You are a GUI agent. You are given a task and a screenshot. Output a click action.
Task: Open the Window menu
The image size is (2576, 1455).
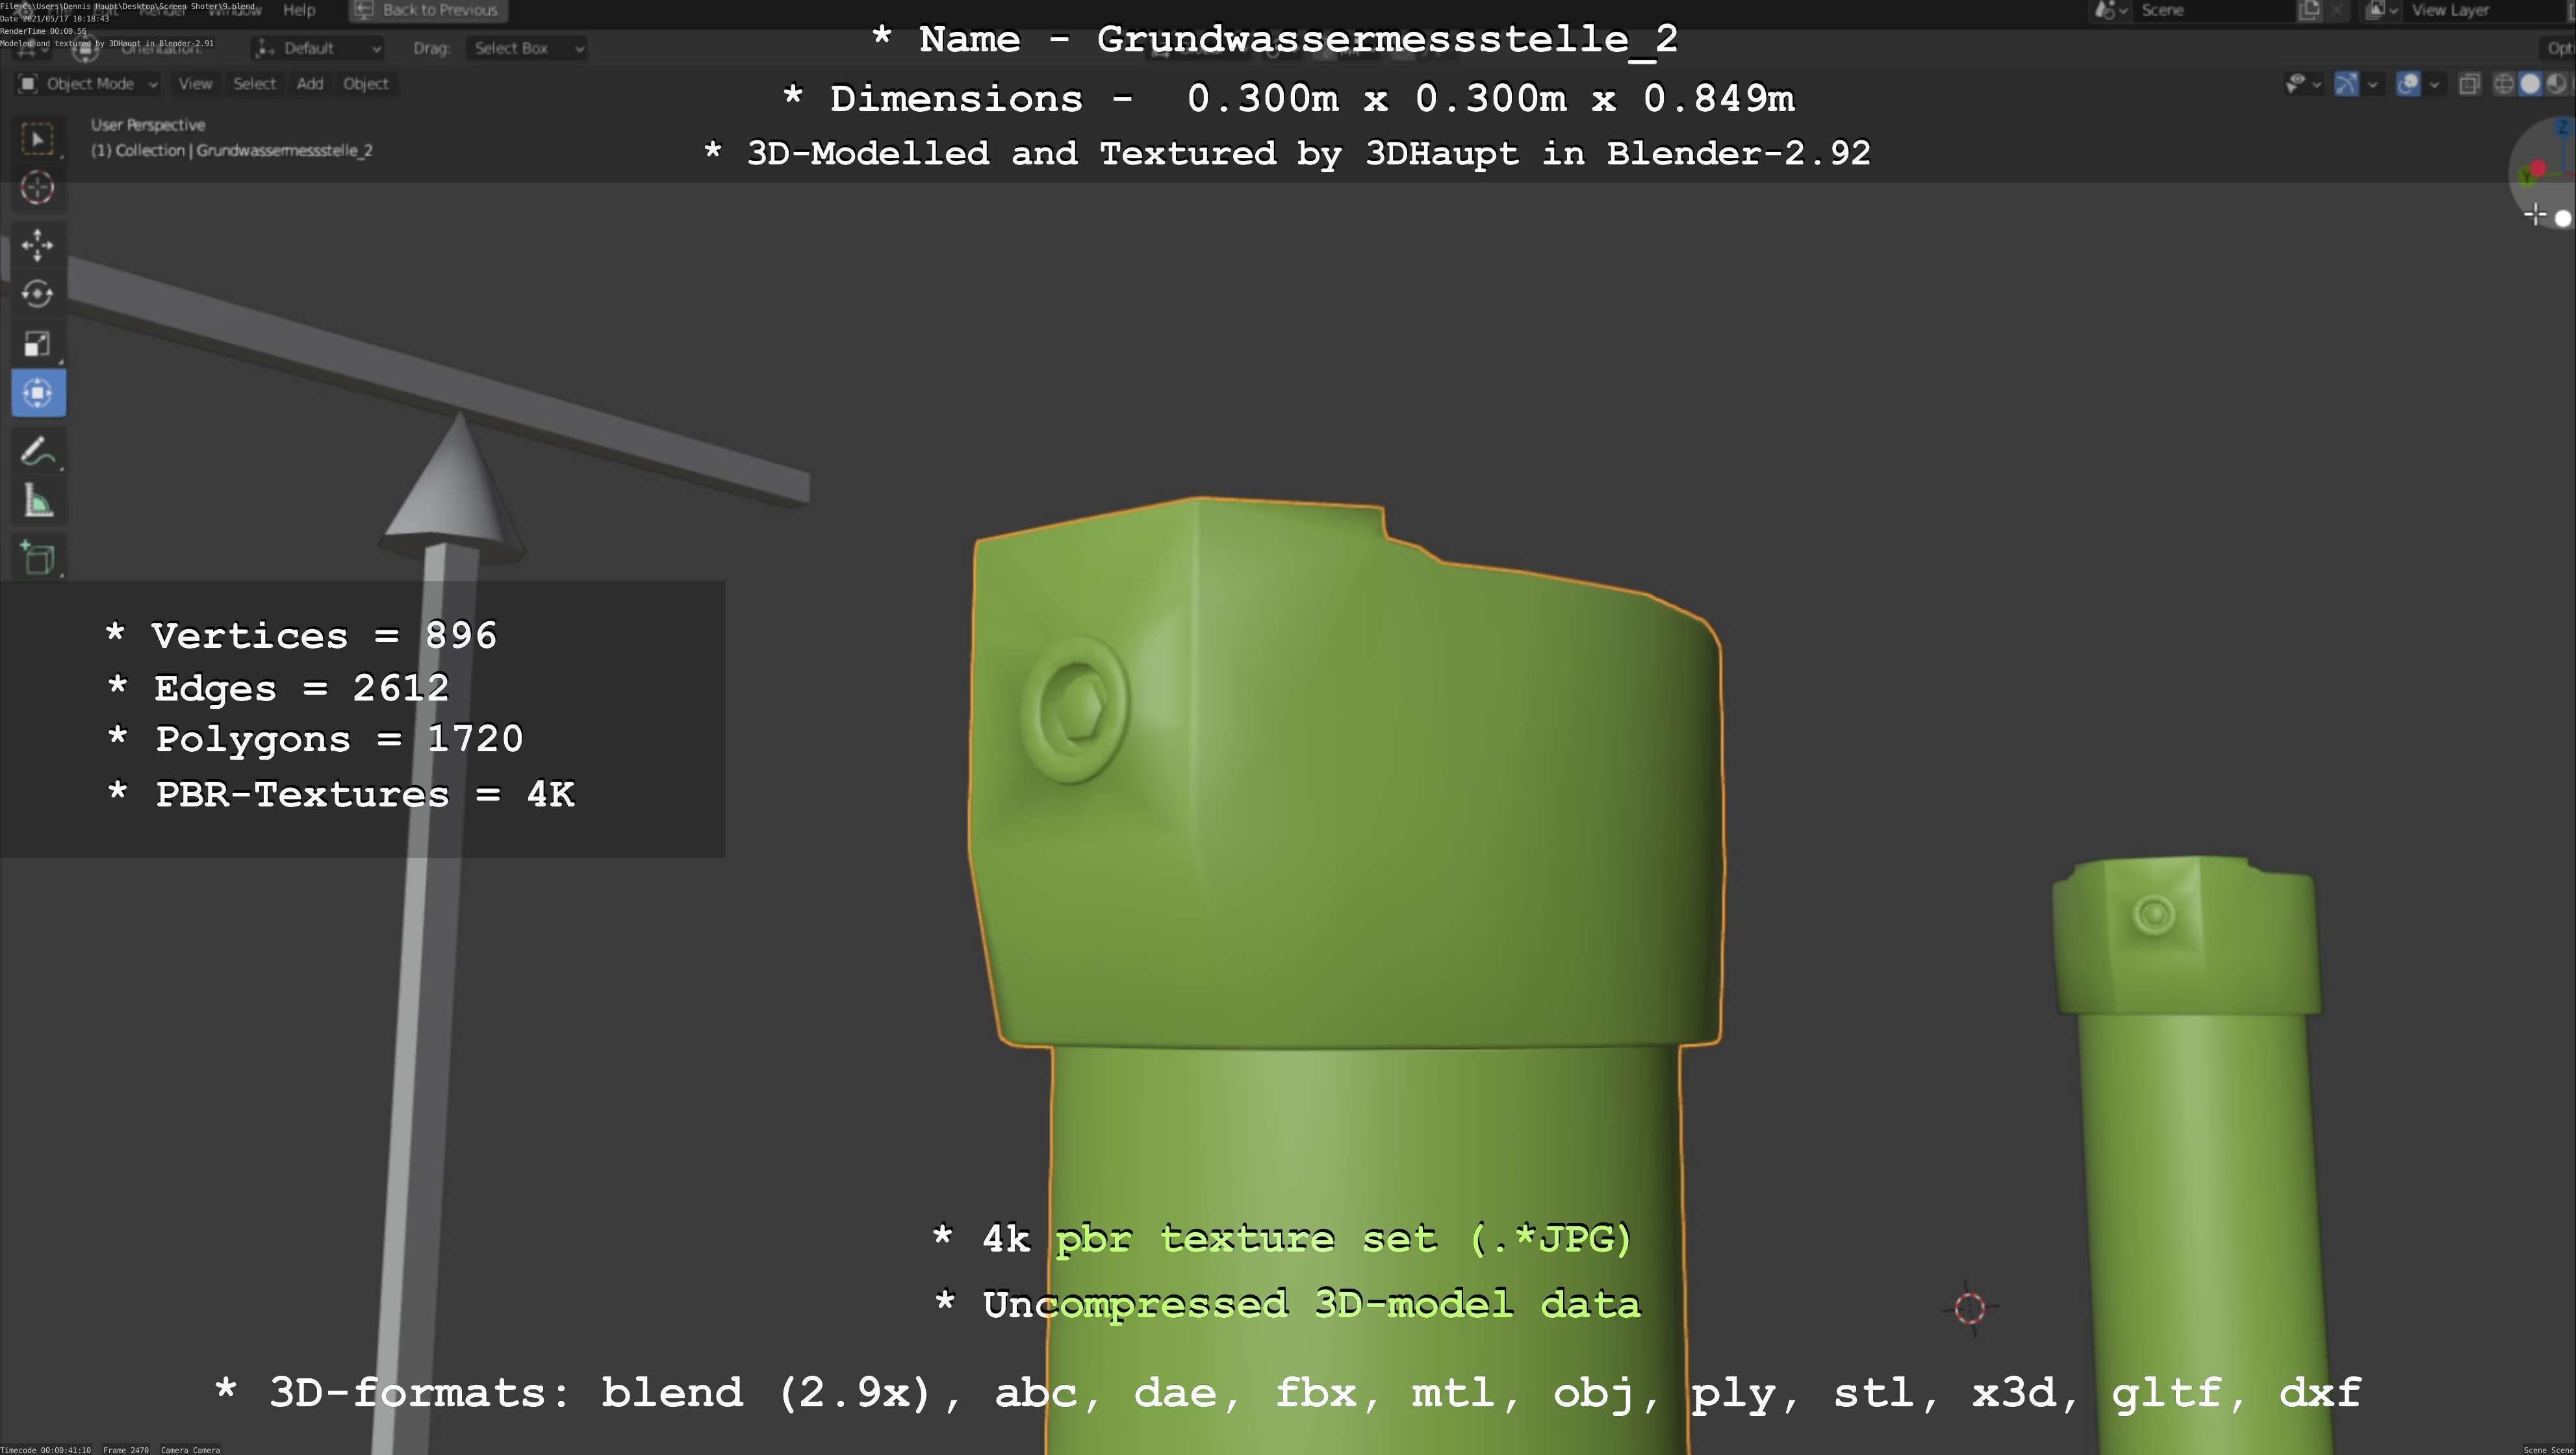click(234, 10)
